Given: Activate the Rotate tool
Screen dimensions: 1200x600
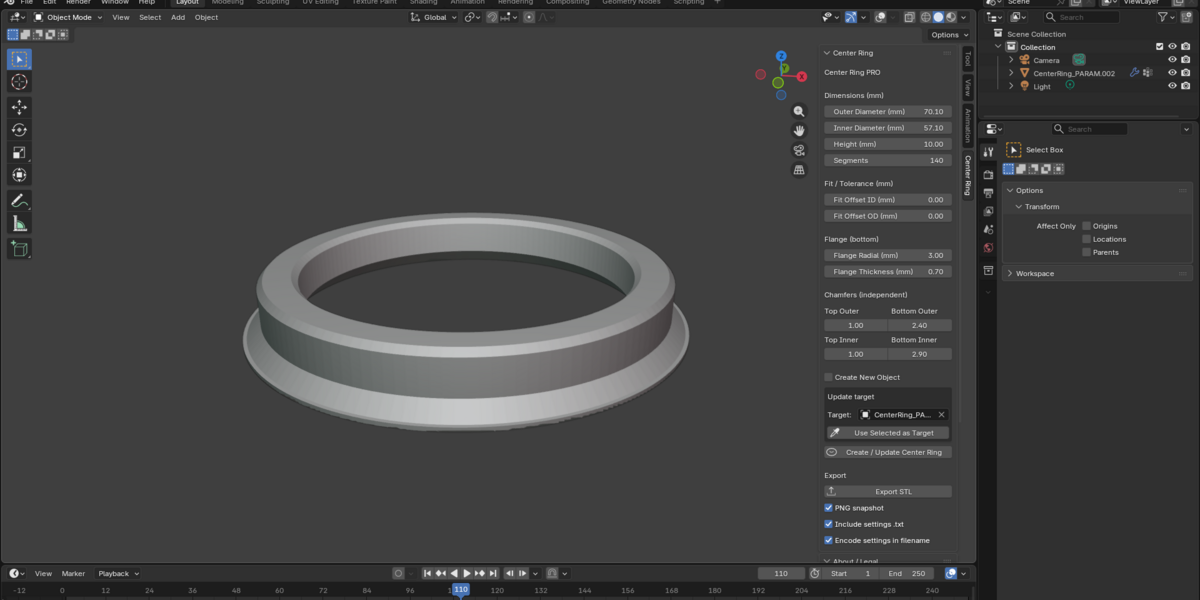Looking at the screenshot, I should click(x=19, y=130).
